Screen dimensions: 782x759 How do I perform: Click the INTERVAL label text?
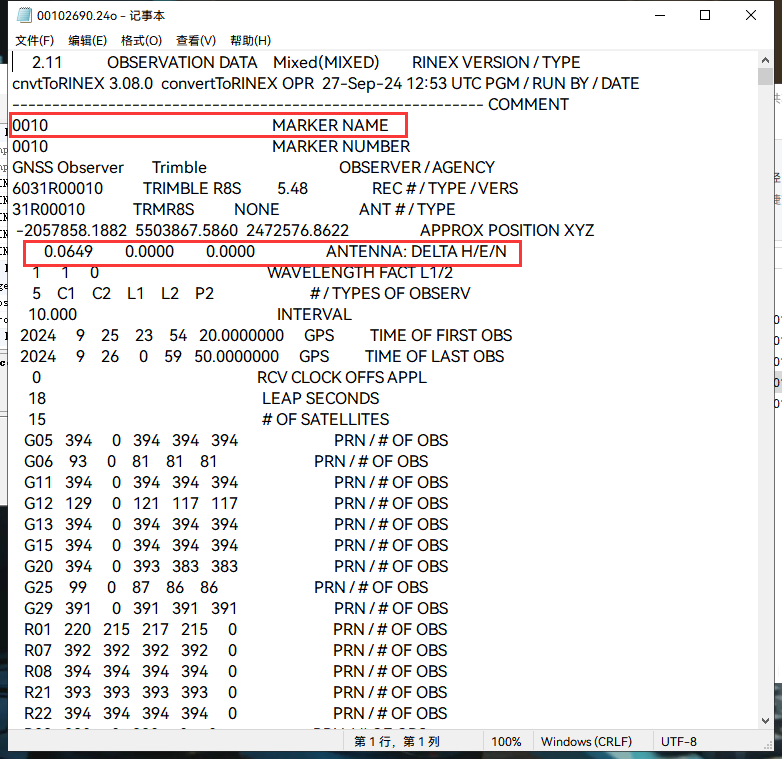314,314
